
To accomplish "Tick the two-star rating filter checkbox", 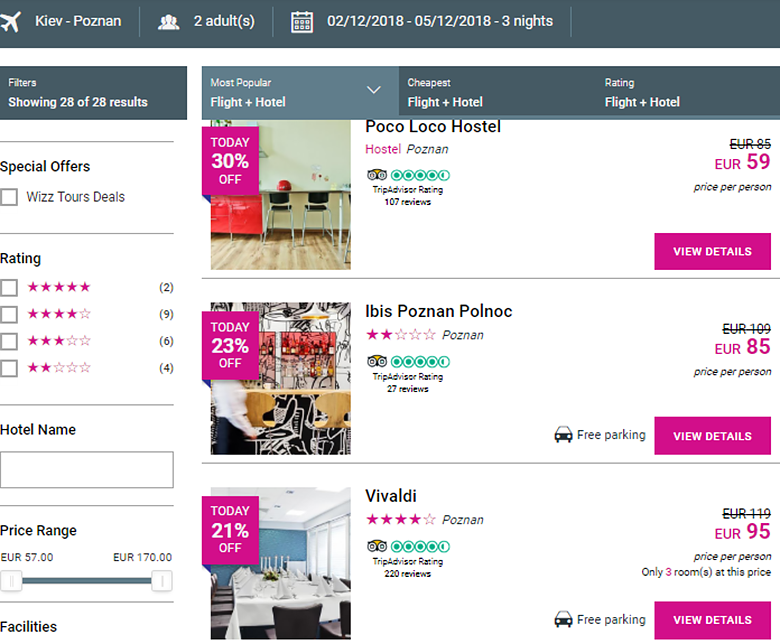I will 9,368.
